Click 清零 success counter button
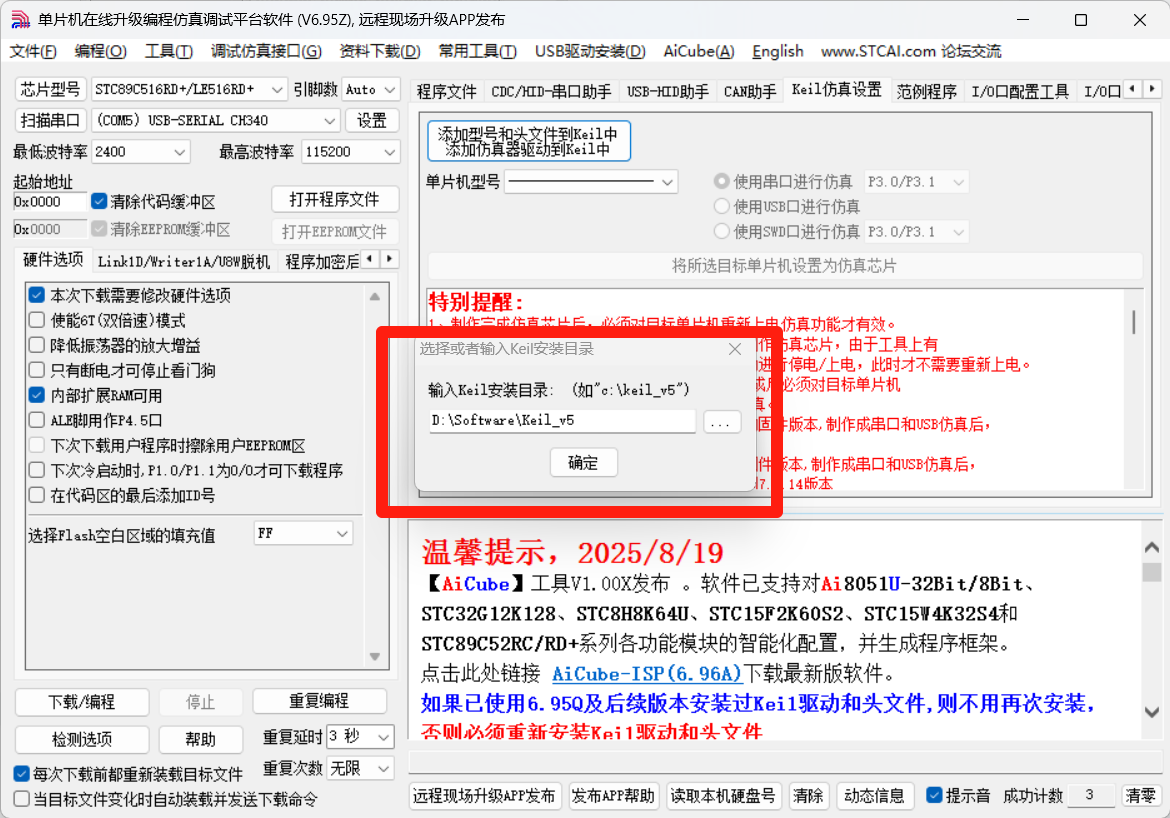 click(1141, 796)
